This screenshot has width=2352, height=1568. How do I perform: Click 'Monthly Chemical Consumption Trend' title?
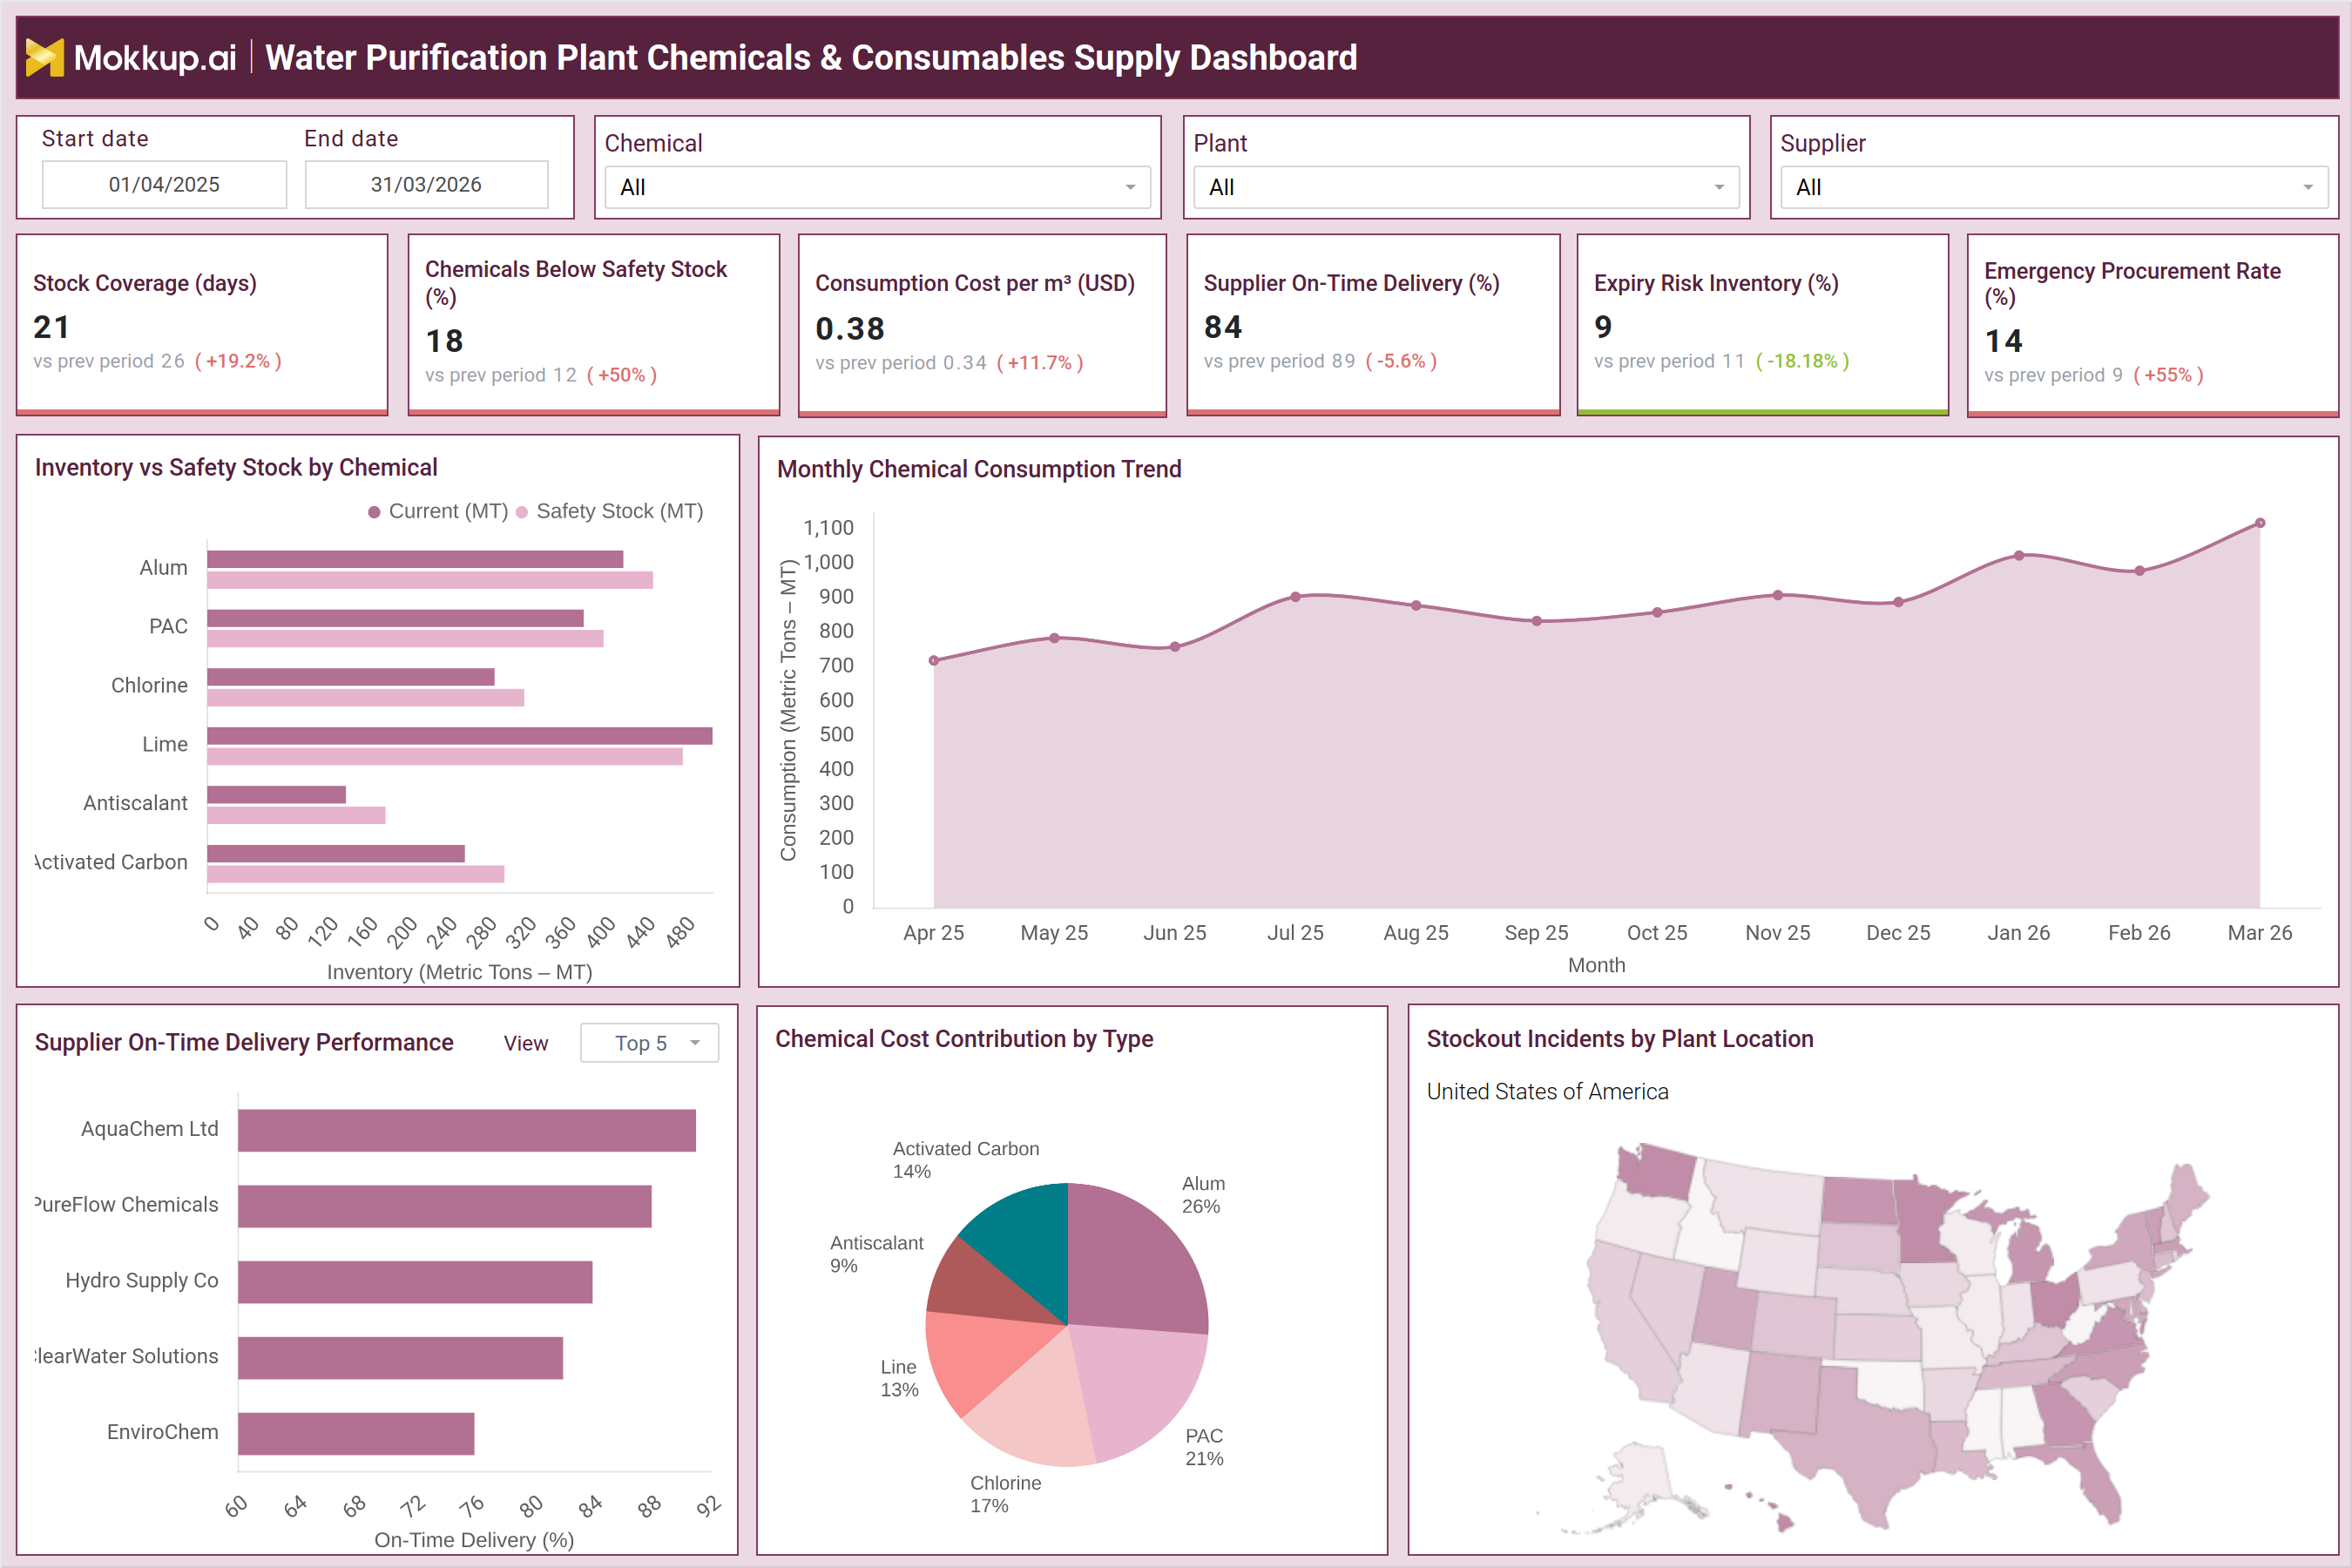(979, 469)
